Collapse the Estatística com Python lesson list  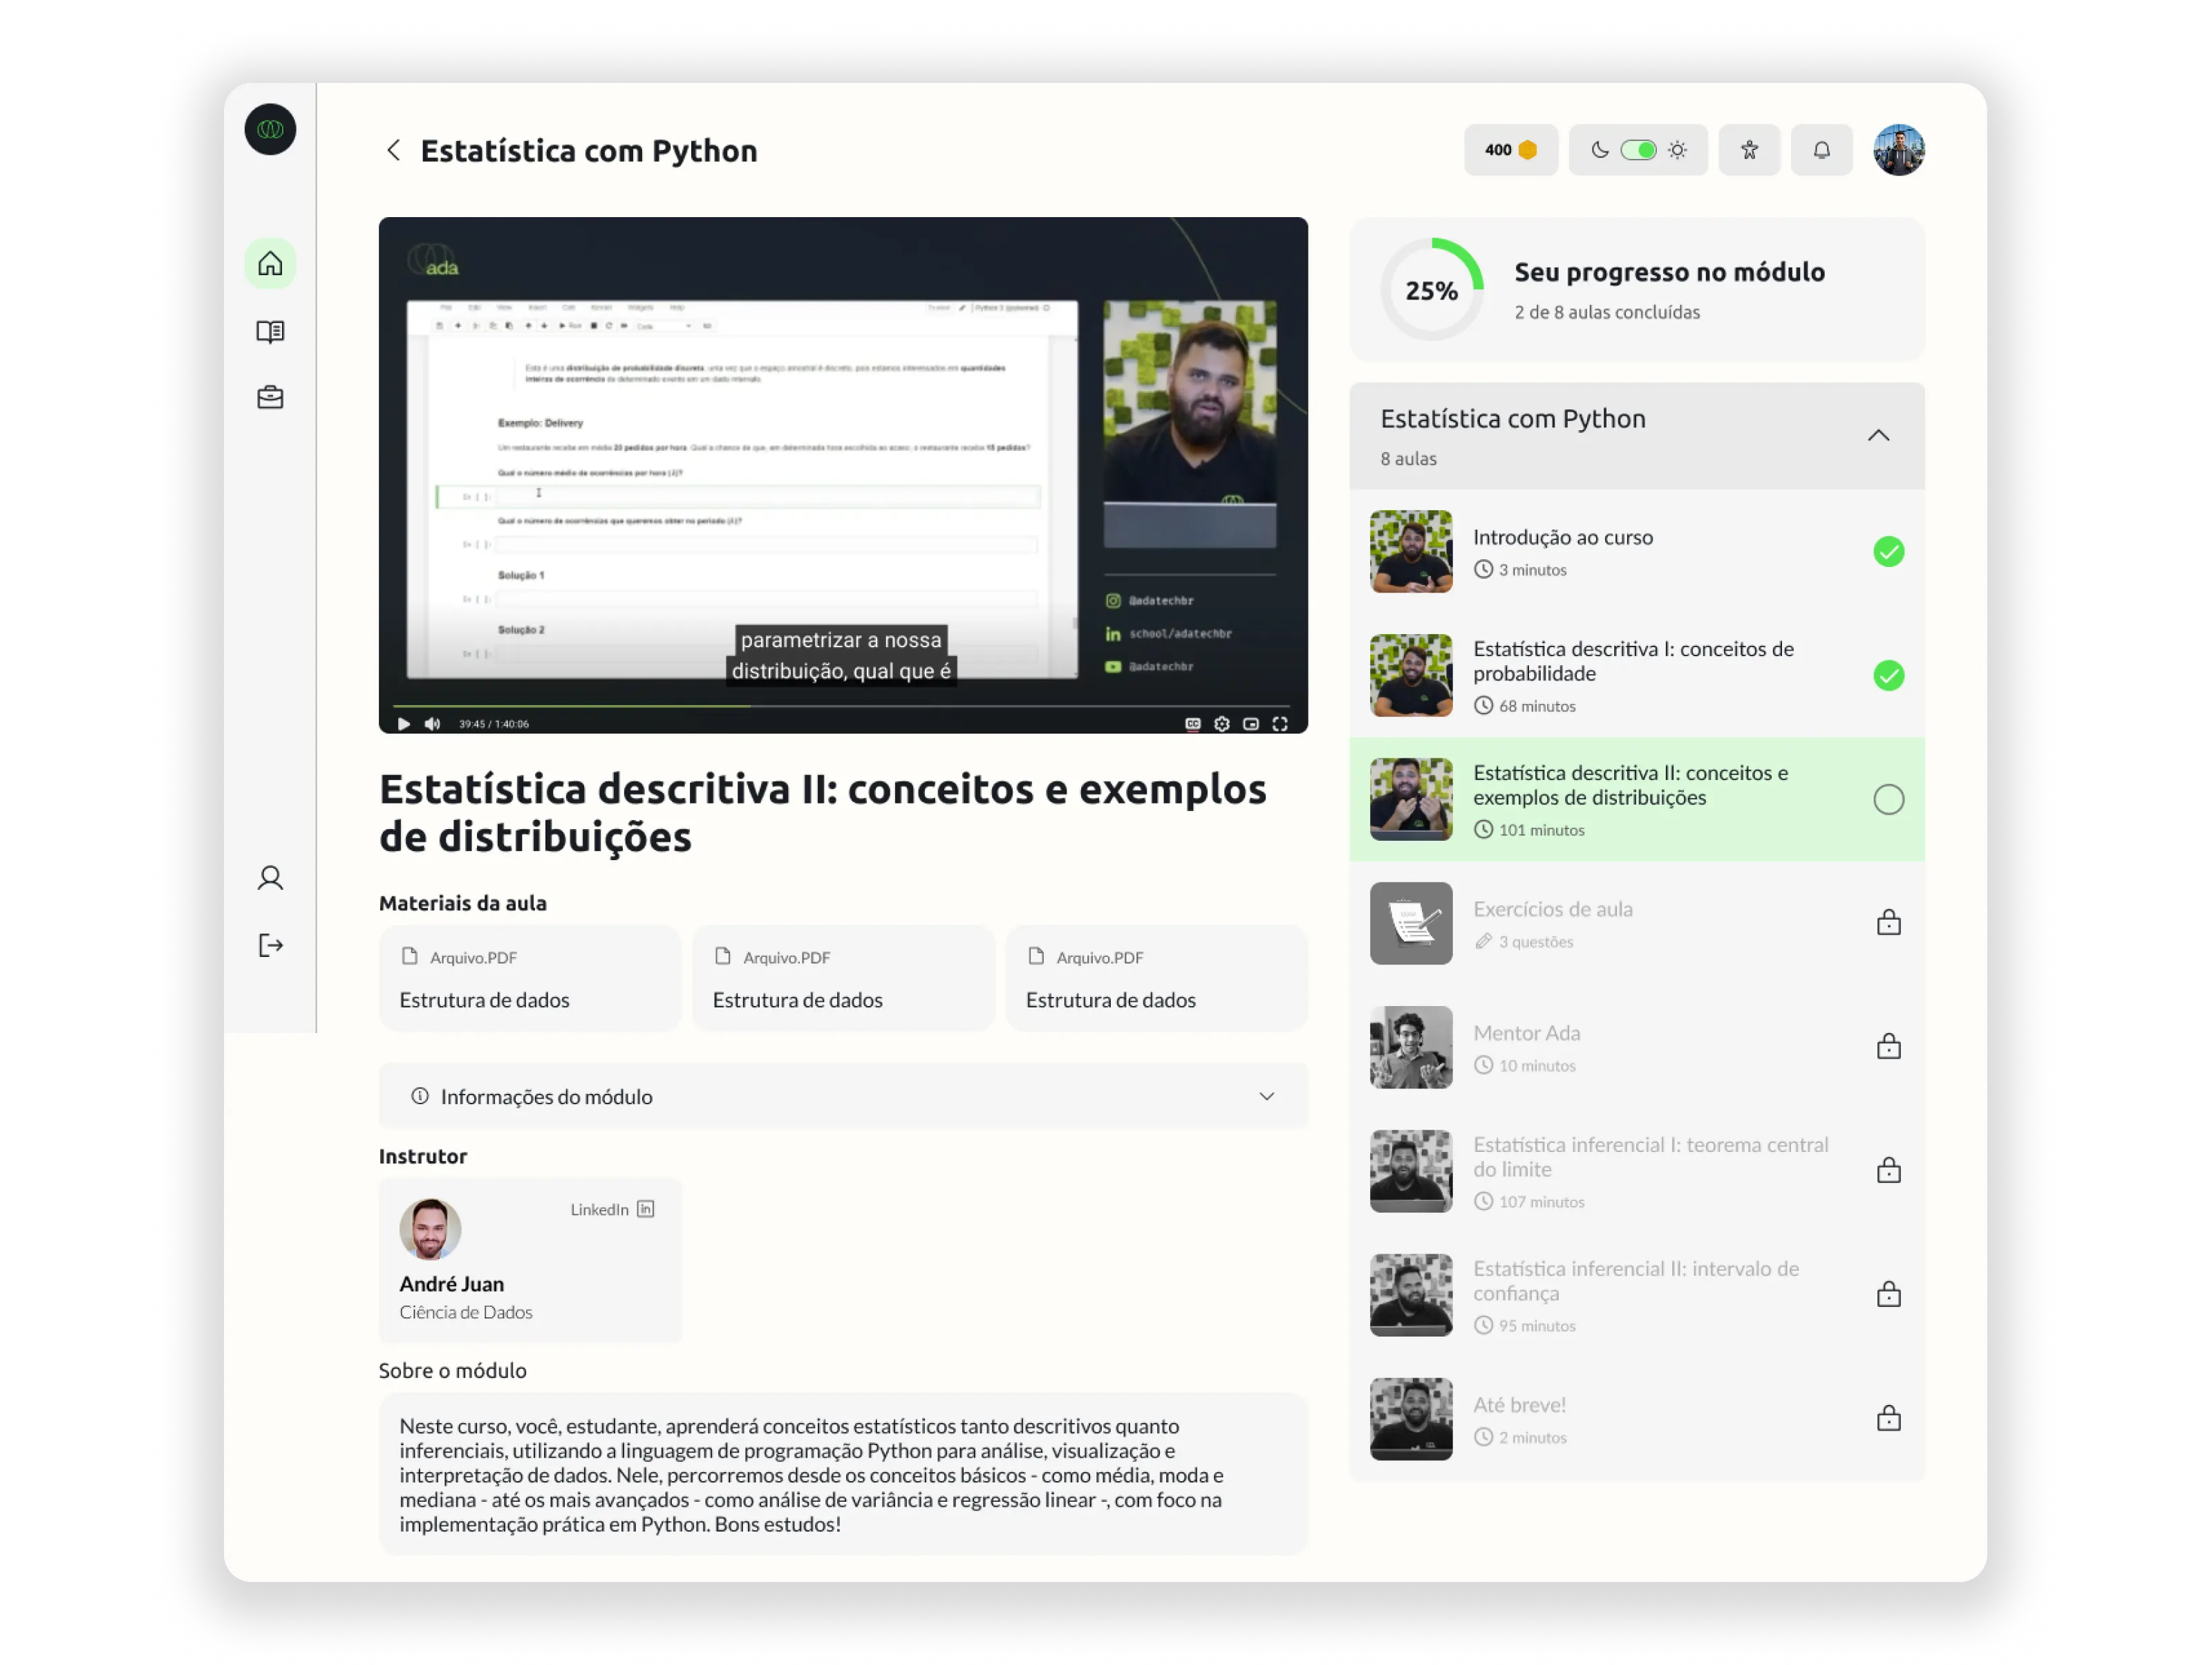(1878, 436)
